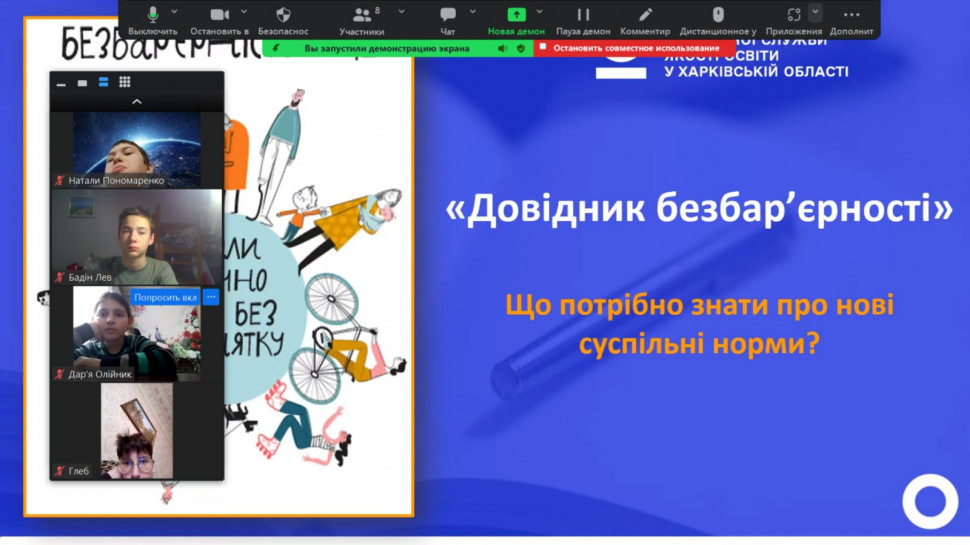This screenshot has width=970, height=545.
Task: Click the green shield icon in sharing bar
Action: pos(521,48)
